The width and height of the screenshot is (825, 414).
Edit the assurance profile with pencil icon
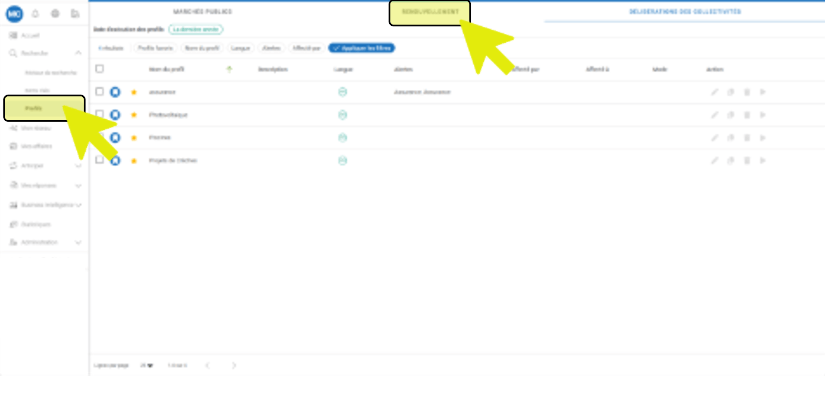point(714,92)
